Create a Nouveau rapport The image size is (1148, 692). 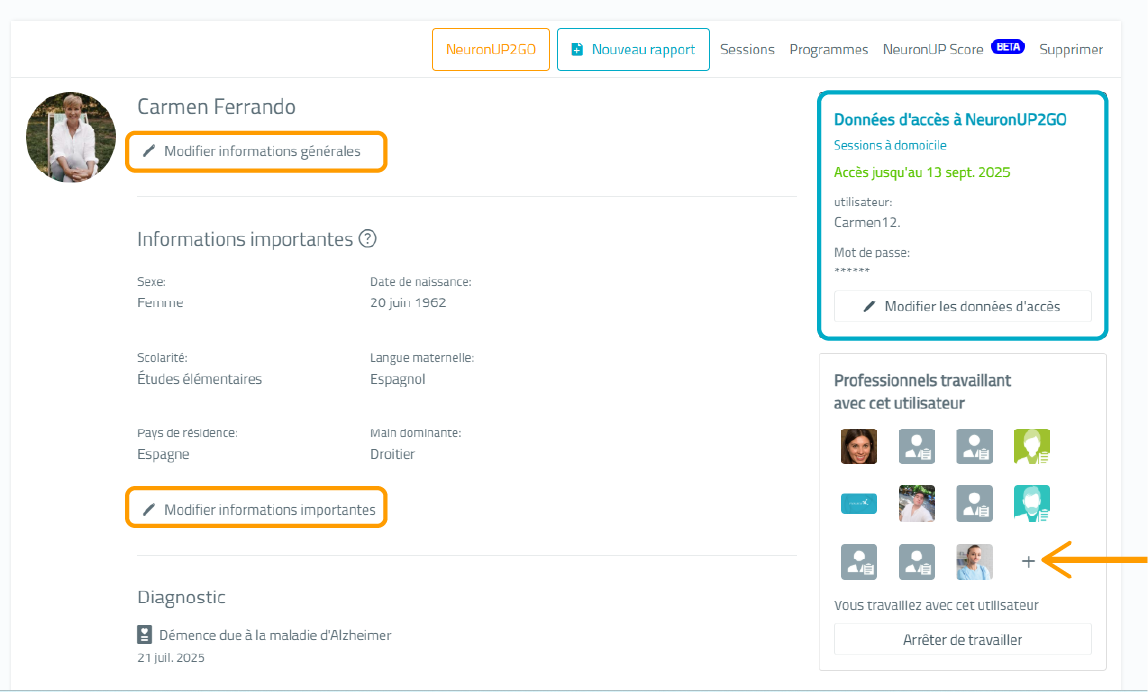pos(633,50)
